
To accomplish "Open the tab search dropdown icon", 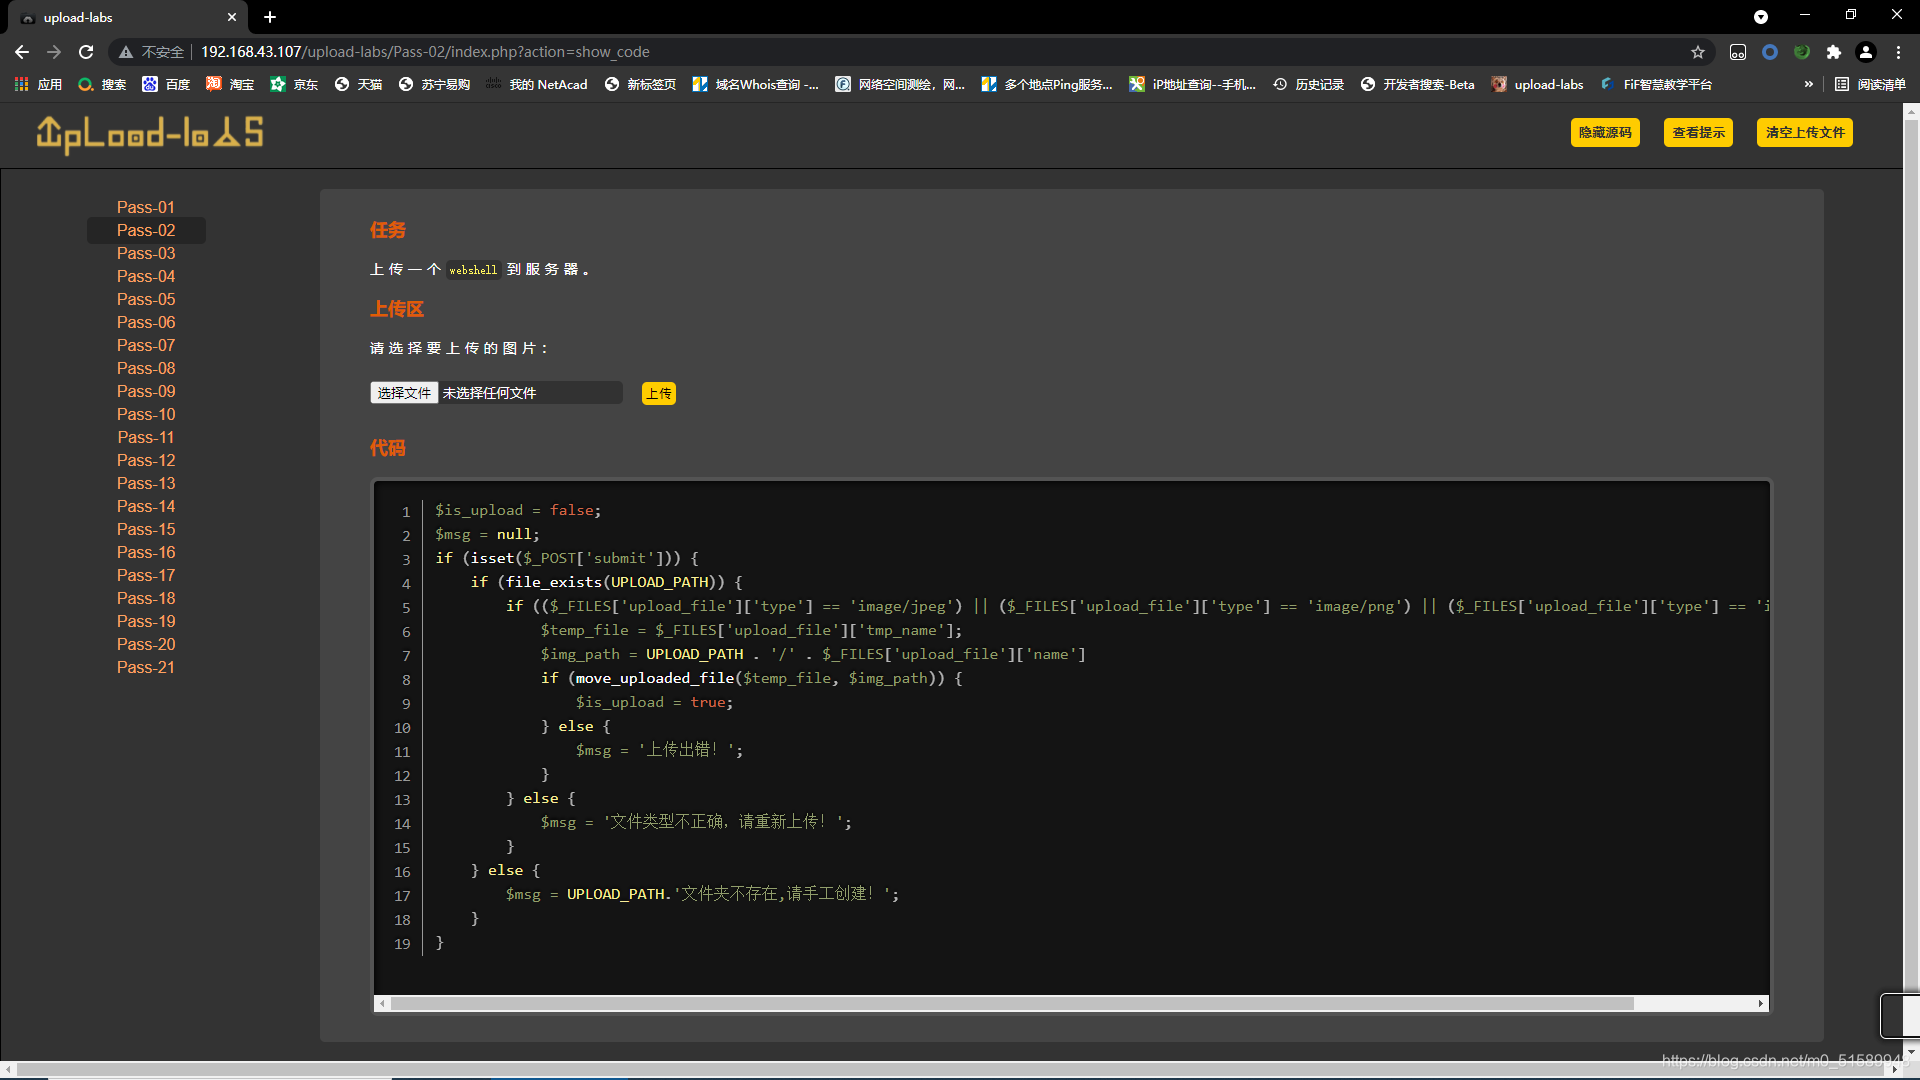I will 1761,17.
